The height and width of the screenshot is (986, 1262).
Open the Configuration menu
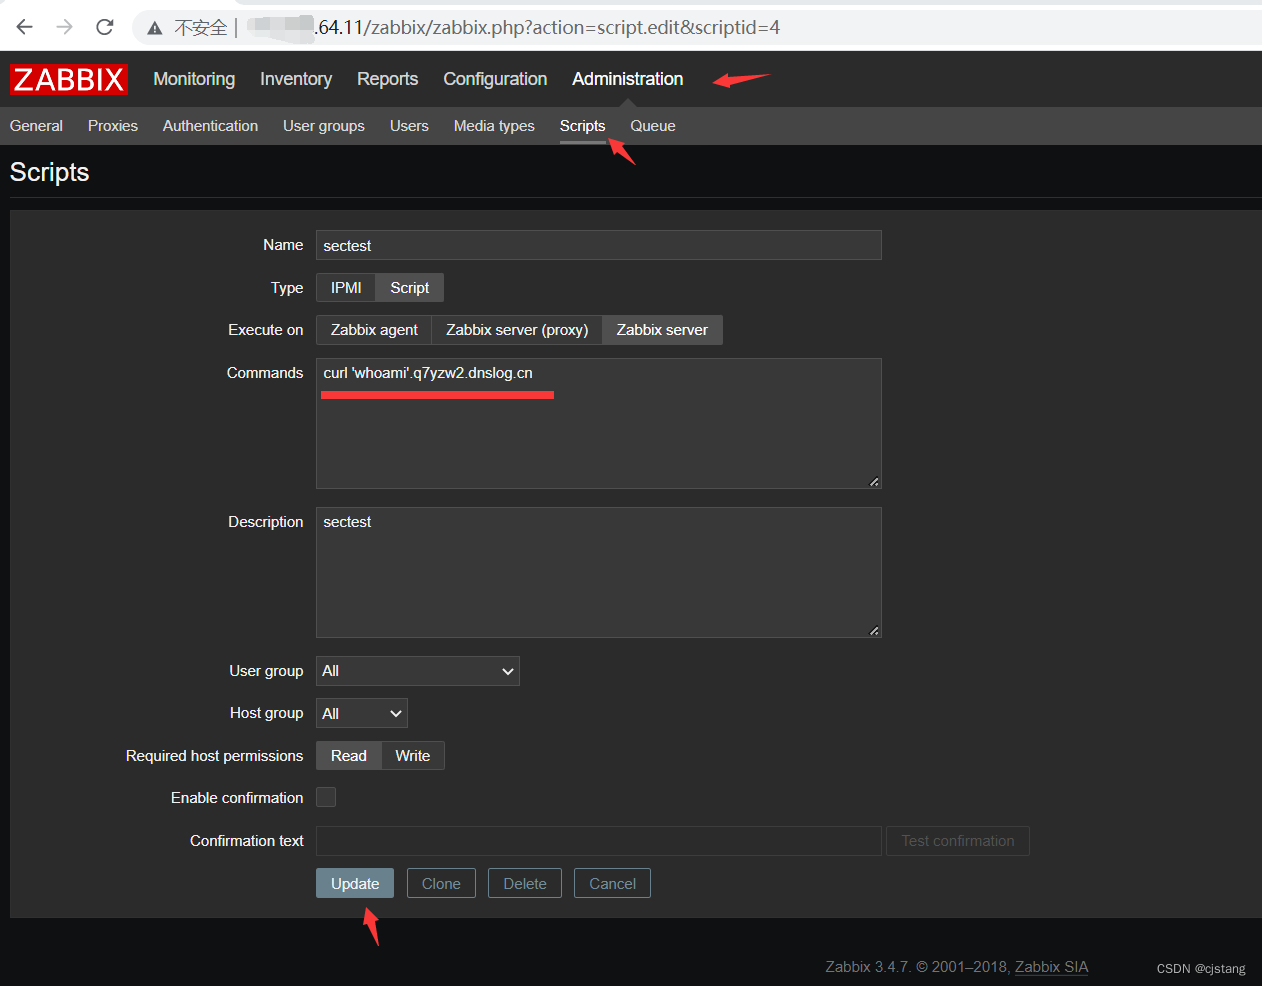[494, 79]
